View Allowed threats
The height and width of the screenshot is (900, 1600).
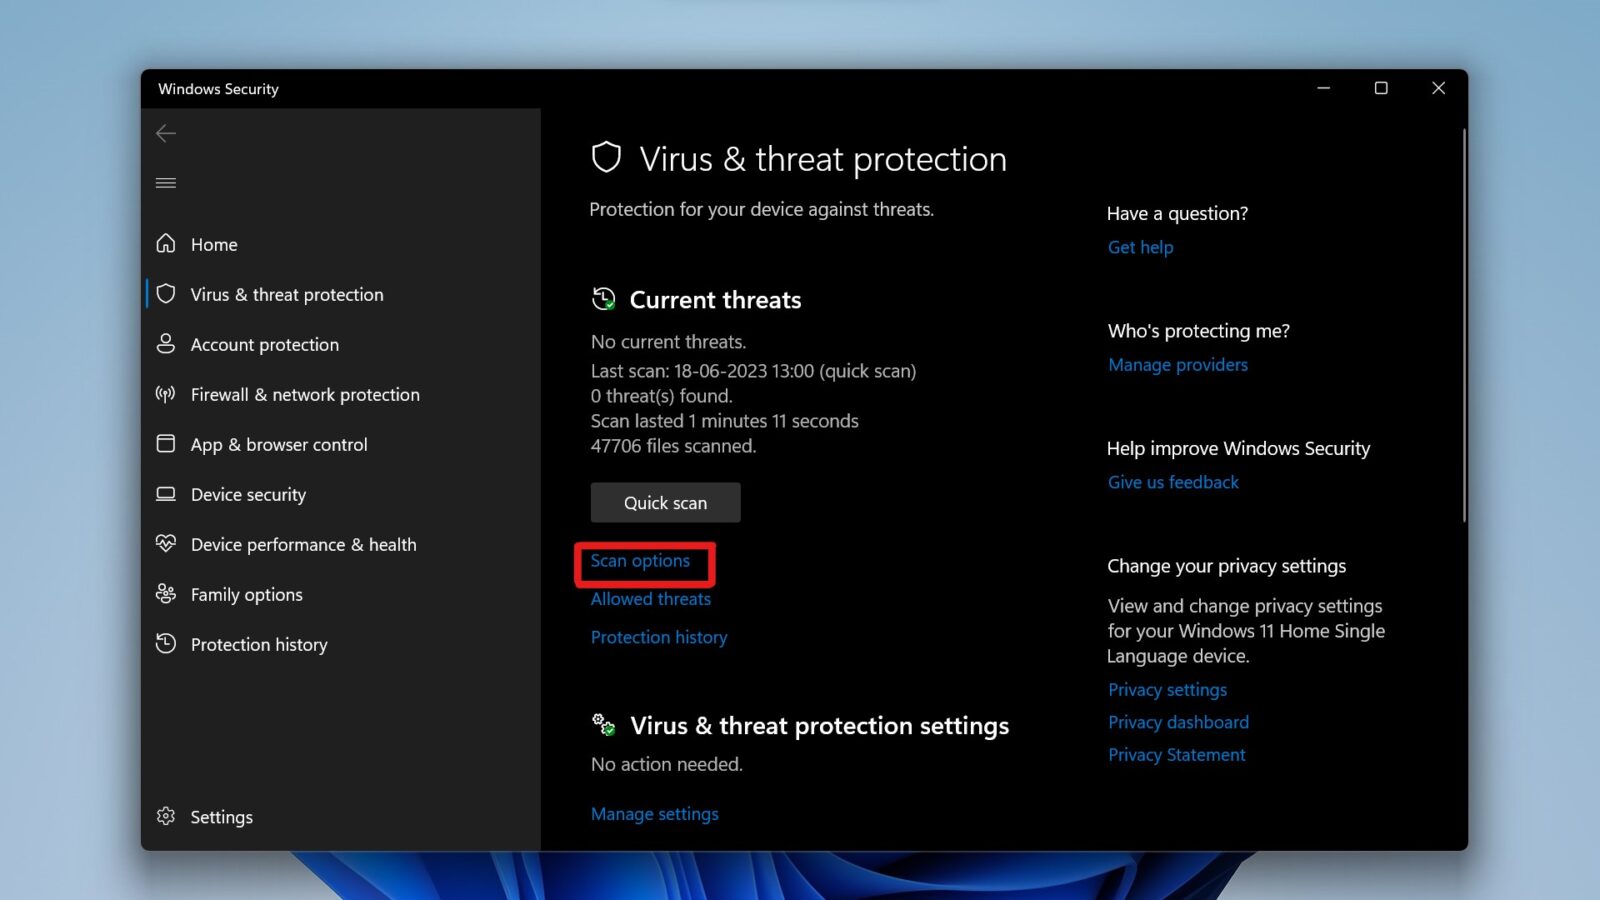point(650,598)
